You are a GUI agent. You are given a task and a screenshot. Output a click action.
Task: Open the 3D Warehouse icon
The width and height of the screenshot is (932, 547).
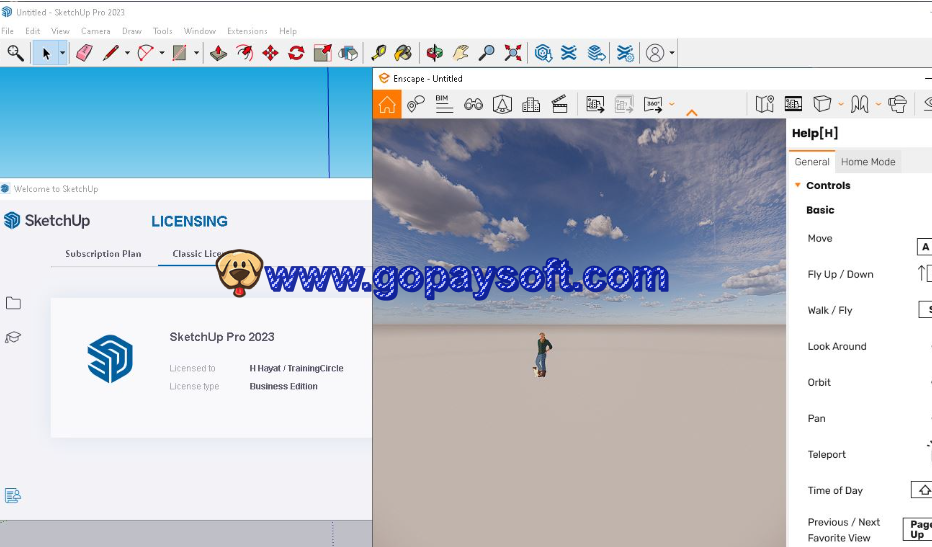pyautogui.click(x=543, y=53)
